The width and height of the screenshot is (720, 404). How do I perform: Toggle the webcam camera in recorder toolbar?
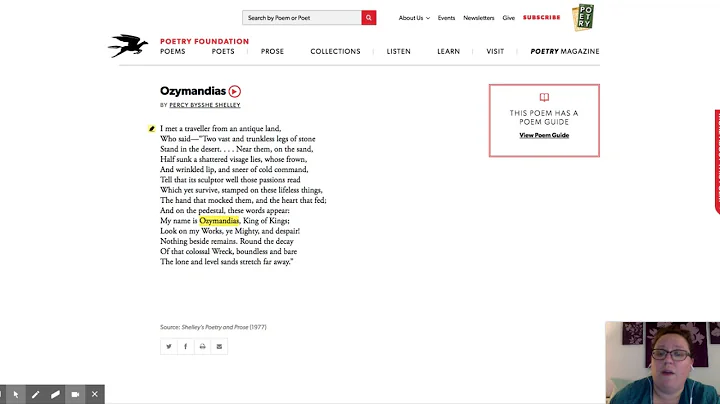tap(75, 394)
